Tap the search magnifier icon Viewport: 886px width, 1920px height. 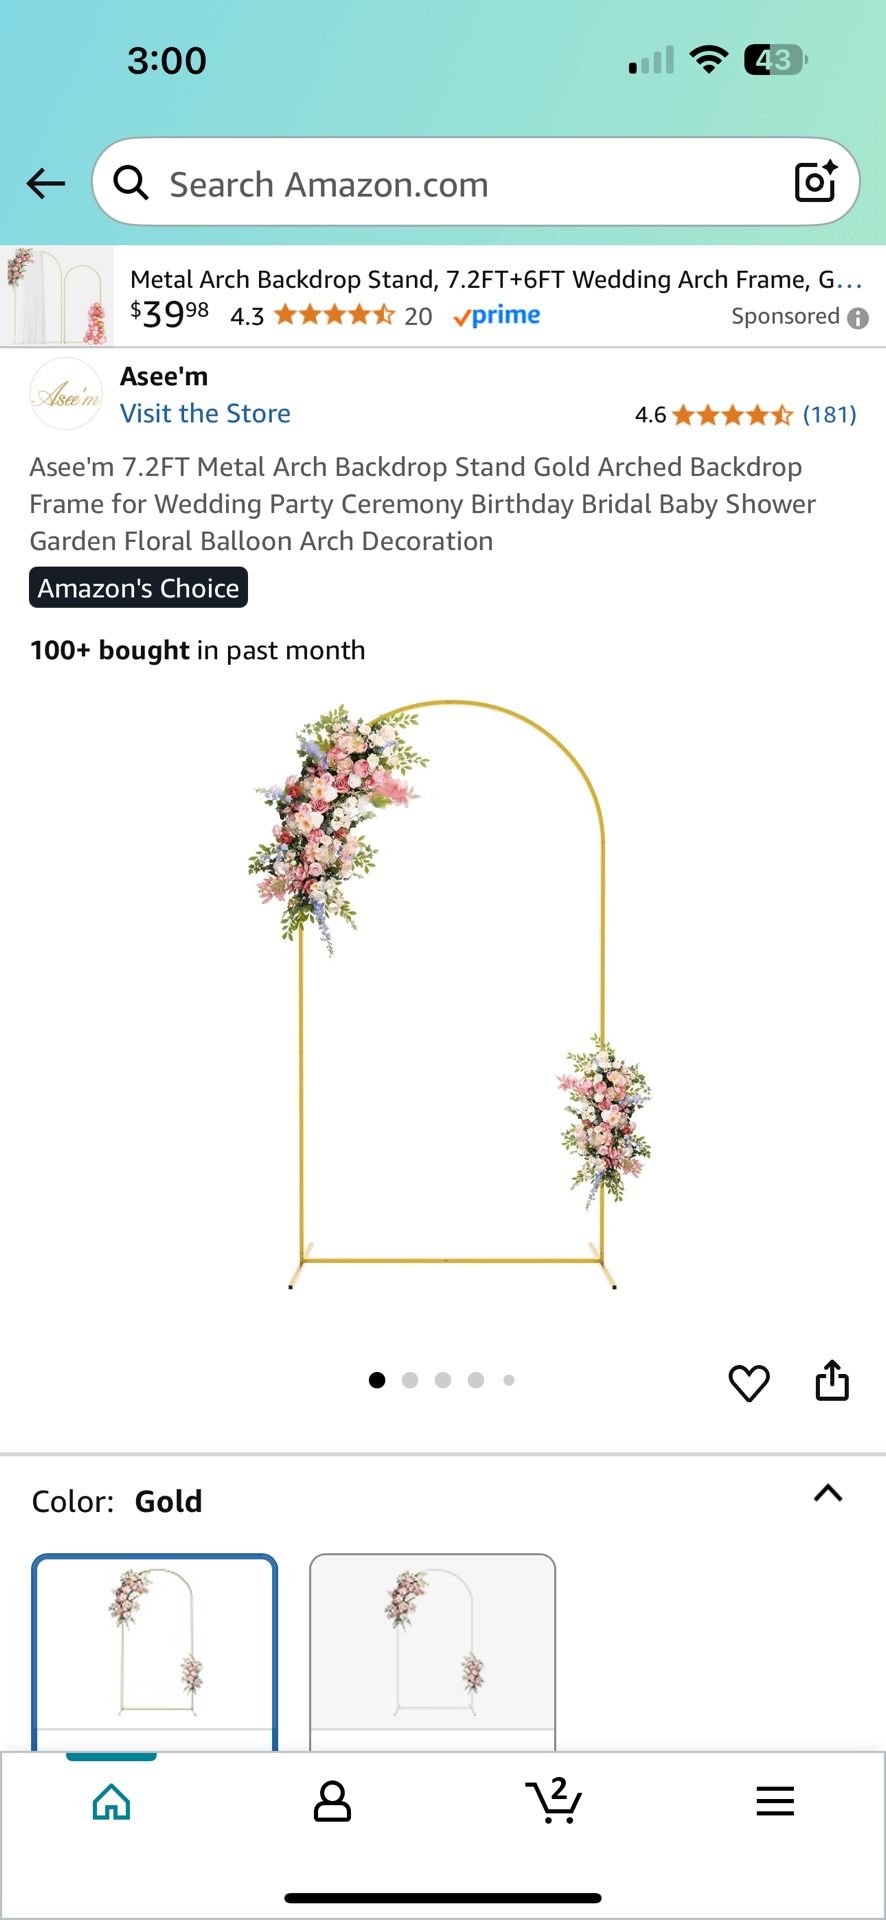(x=131, y=183)
